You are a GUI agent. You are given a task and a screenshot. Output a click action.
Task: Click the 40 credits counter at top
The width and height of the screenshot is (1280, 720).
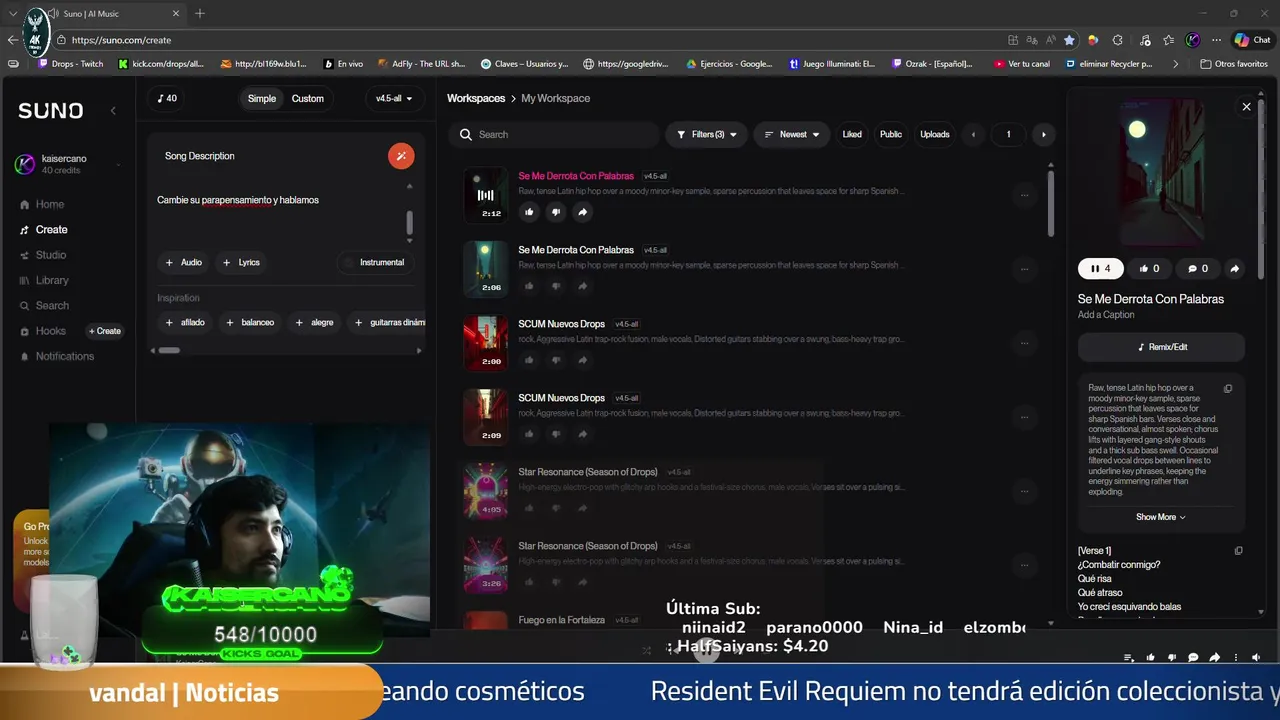tap(167, 98)
